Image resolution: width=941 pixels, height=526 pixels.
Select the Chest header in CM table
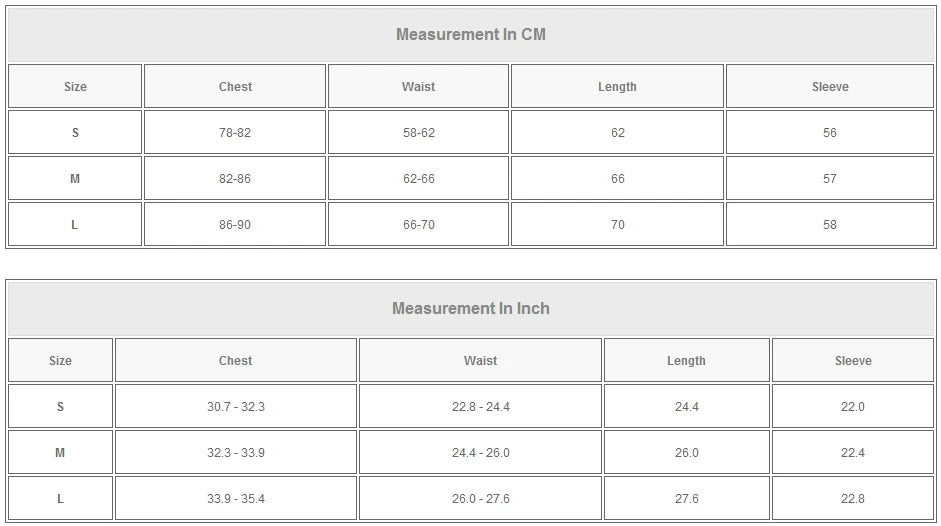235,87
